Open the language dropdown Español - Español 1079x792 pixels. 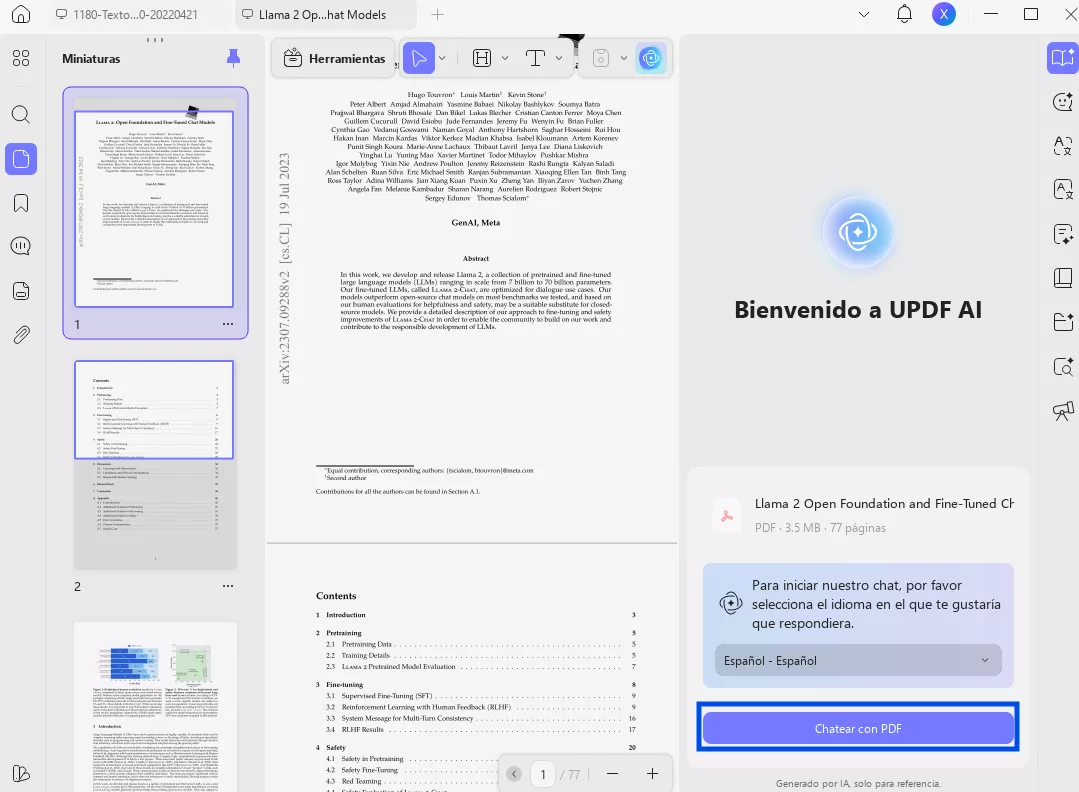point(858,661)
